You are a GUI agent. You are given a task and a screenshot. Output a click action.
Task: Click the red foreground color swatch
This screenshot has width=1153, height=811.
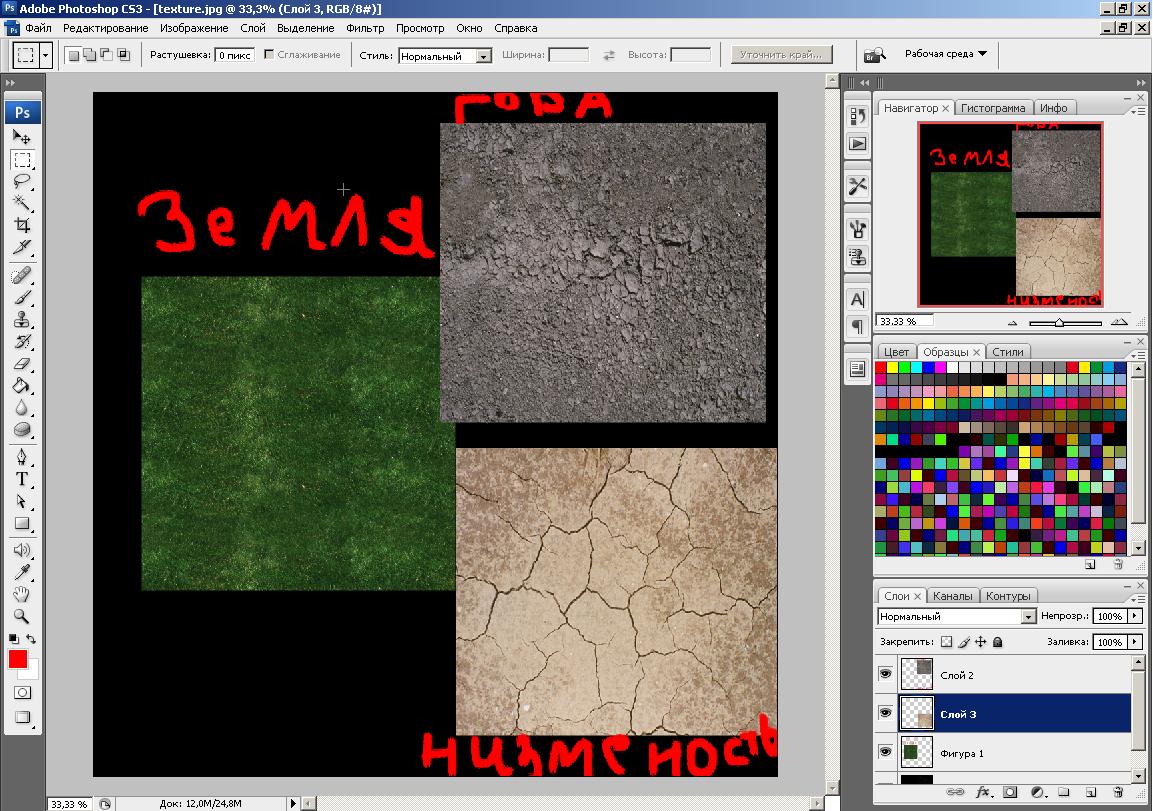pos(18,659)
